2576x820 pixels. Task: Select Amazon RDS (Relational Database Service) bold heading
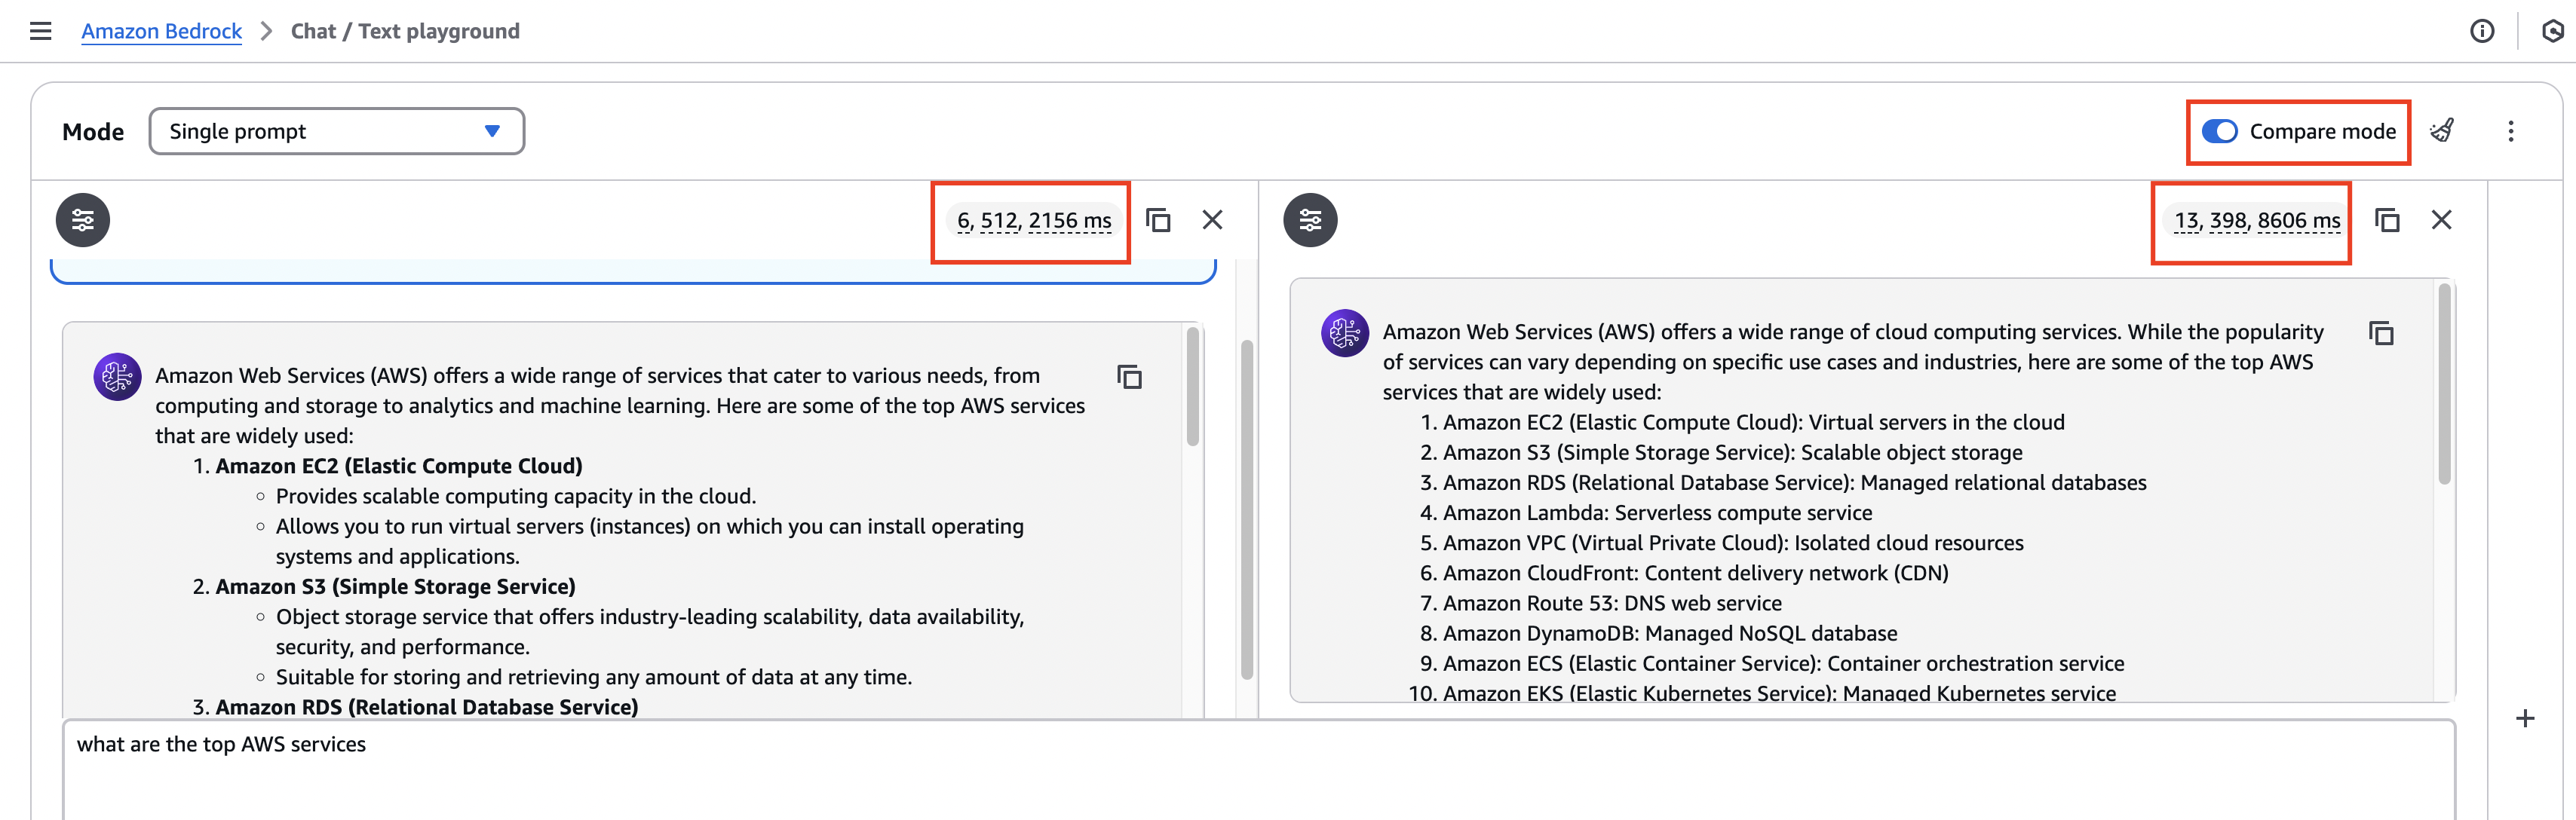coord(427,707)
